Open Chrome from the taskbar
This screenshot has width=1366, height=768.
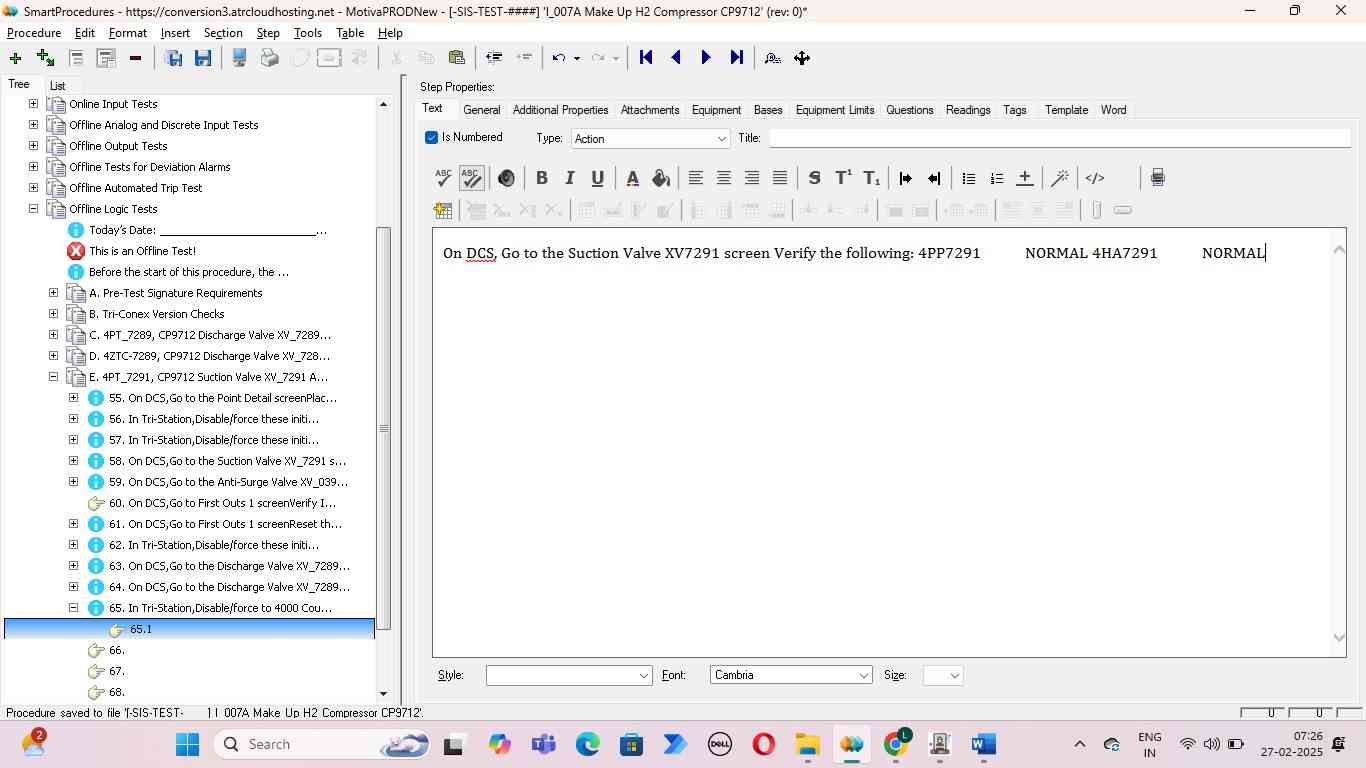(896, 744)
